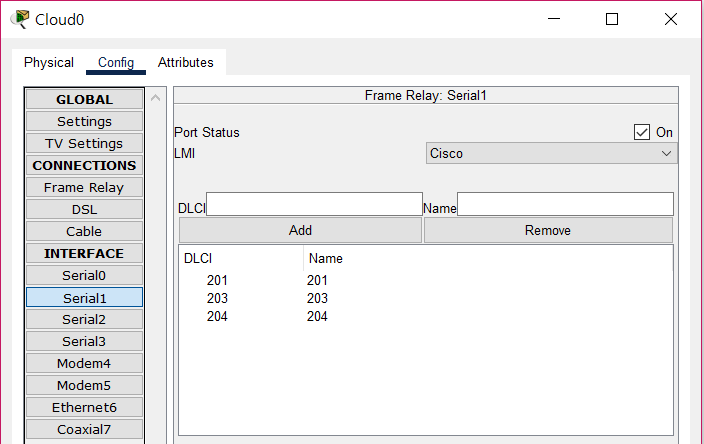
Task: Click the name 203 cell
Action: tap(317, 298)
